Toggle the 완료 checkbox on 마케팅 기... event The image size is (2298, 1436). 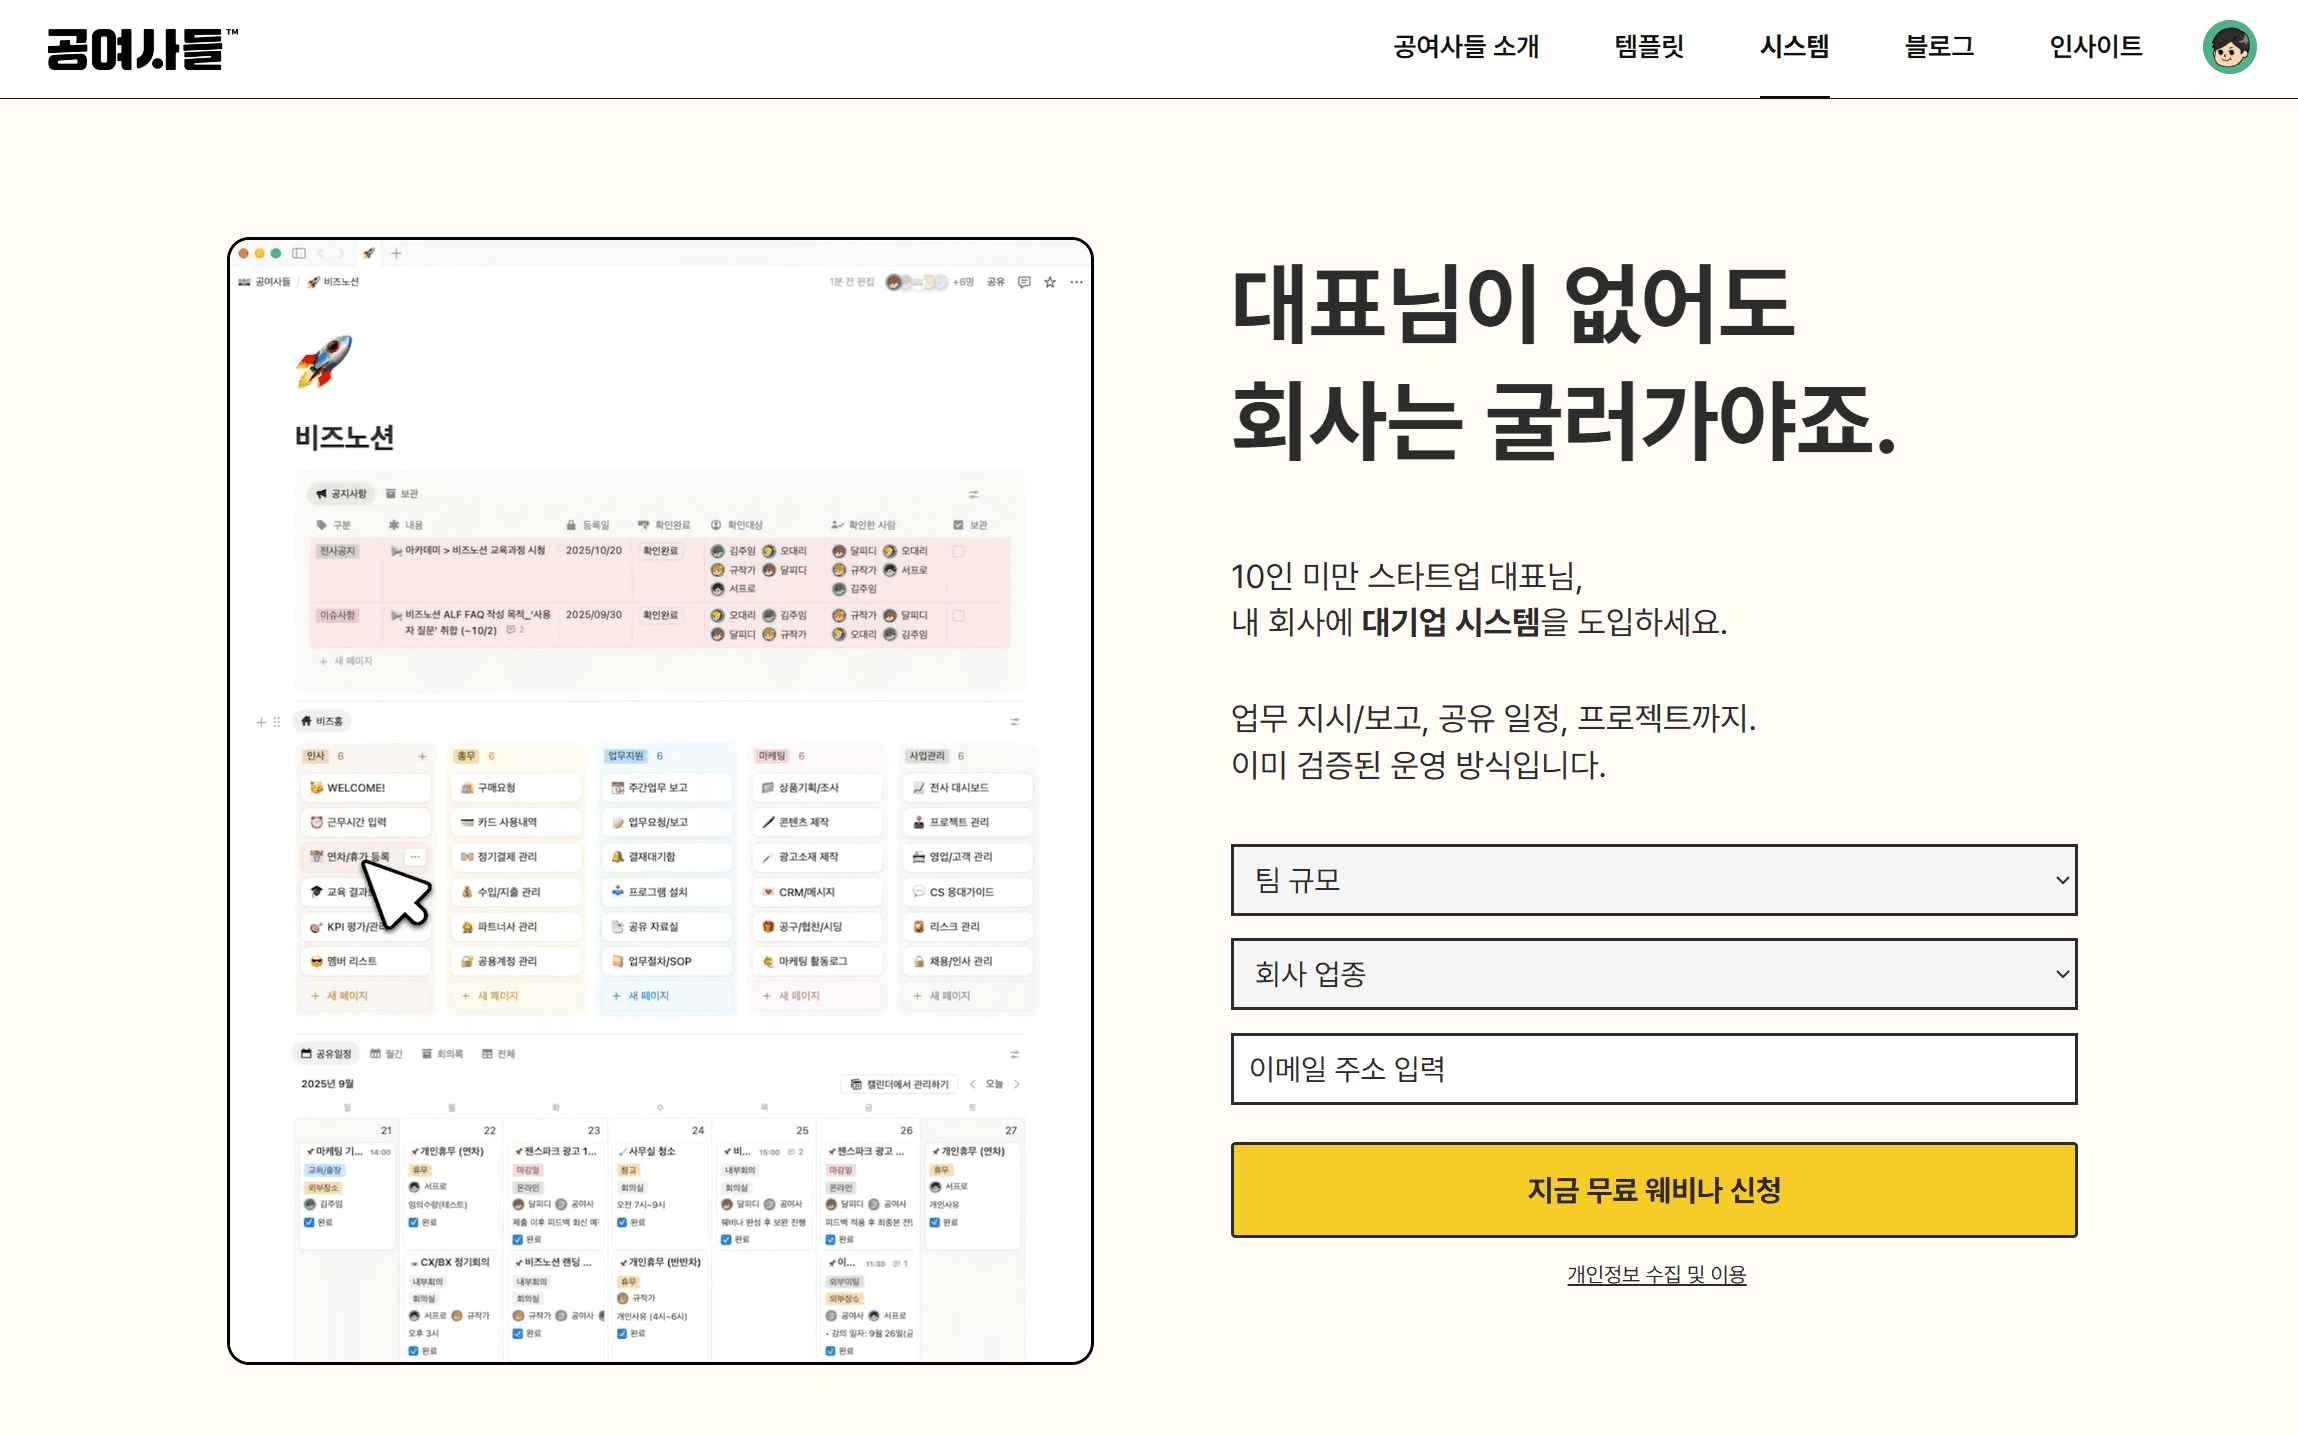pos(311,1222)
